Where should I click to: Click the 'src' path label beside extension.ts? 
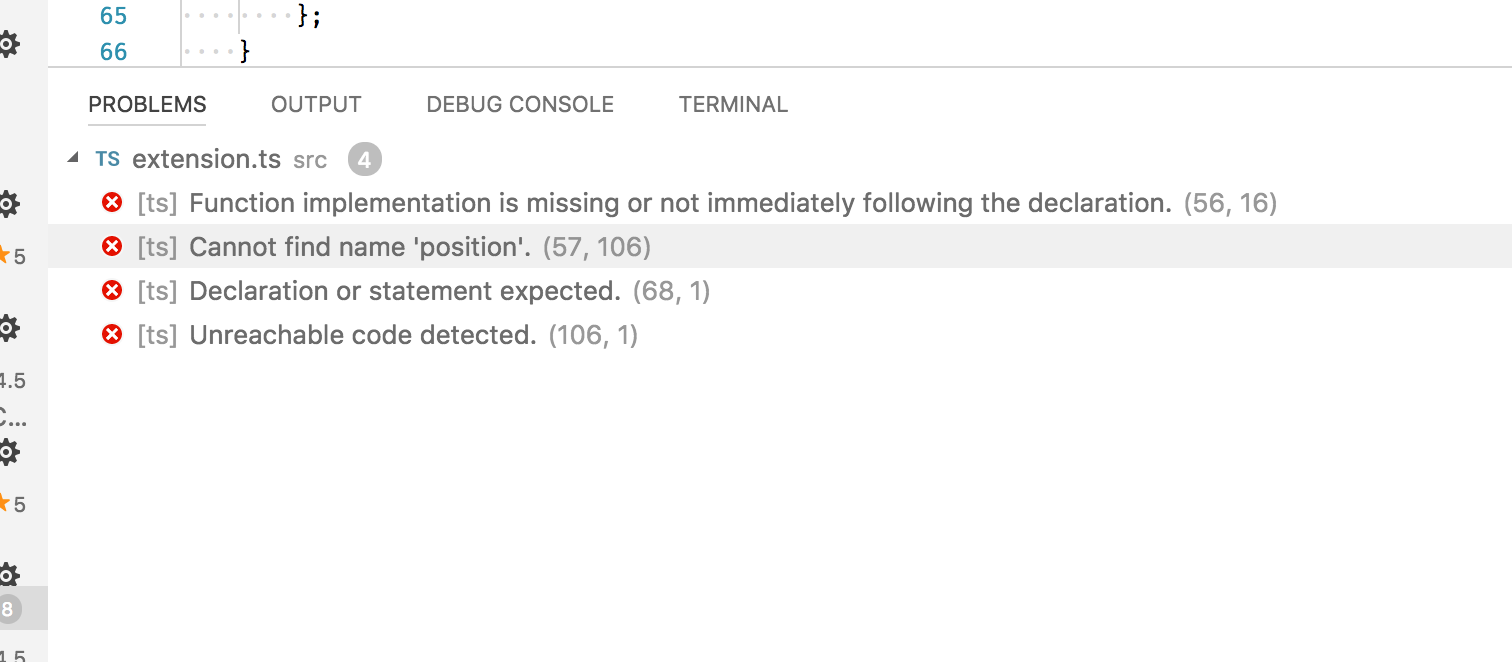pos(310,160)
